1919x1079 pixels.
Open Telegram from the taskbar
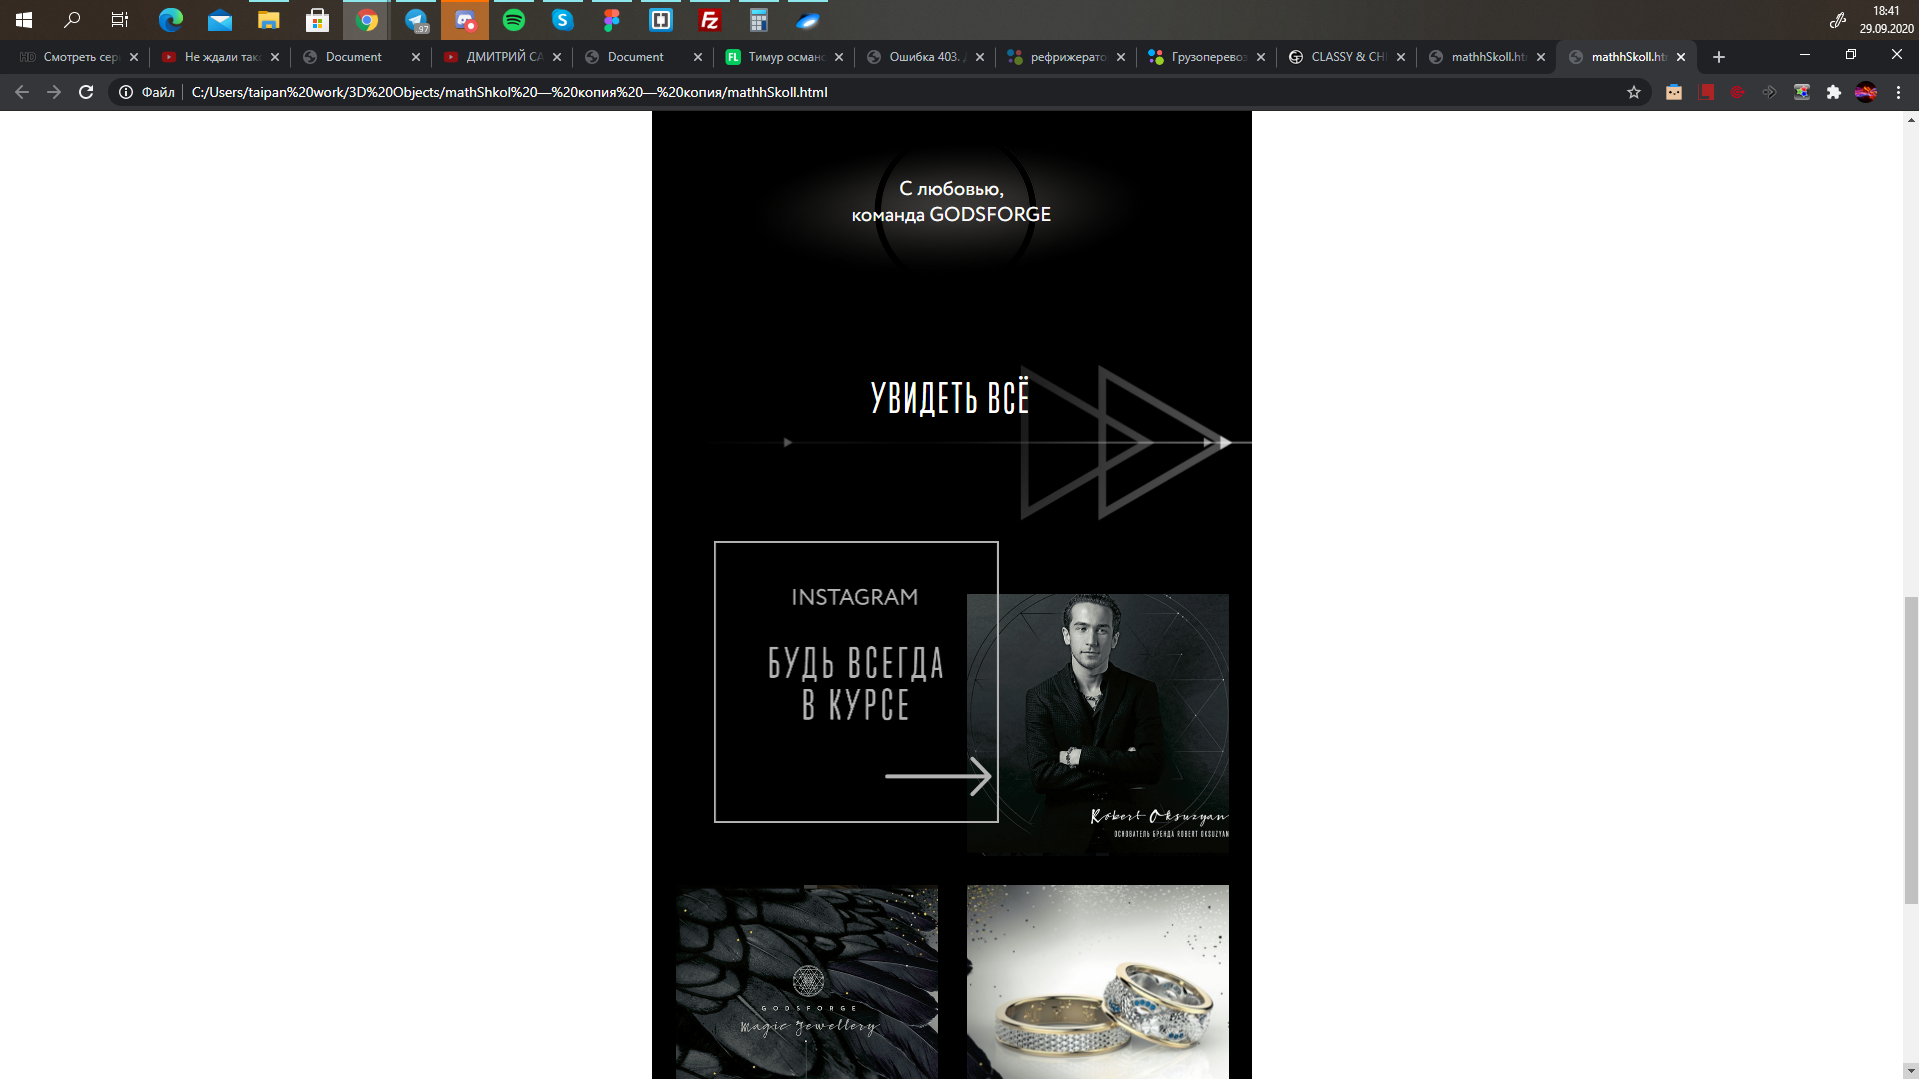pos(416,20)
